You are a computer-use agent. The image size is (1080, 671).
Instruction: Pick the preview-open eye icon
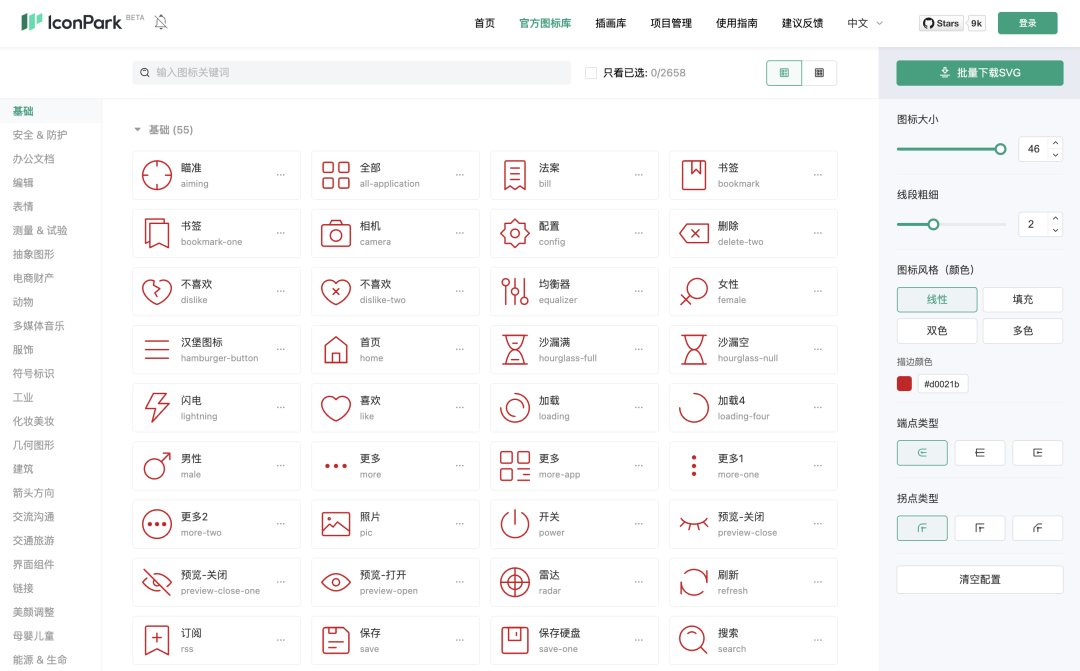pyautogui.click(x=335, y=582)
